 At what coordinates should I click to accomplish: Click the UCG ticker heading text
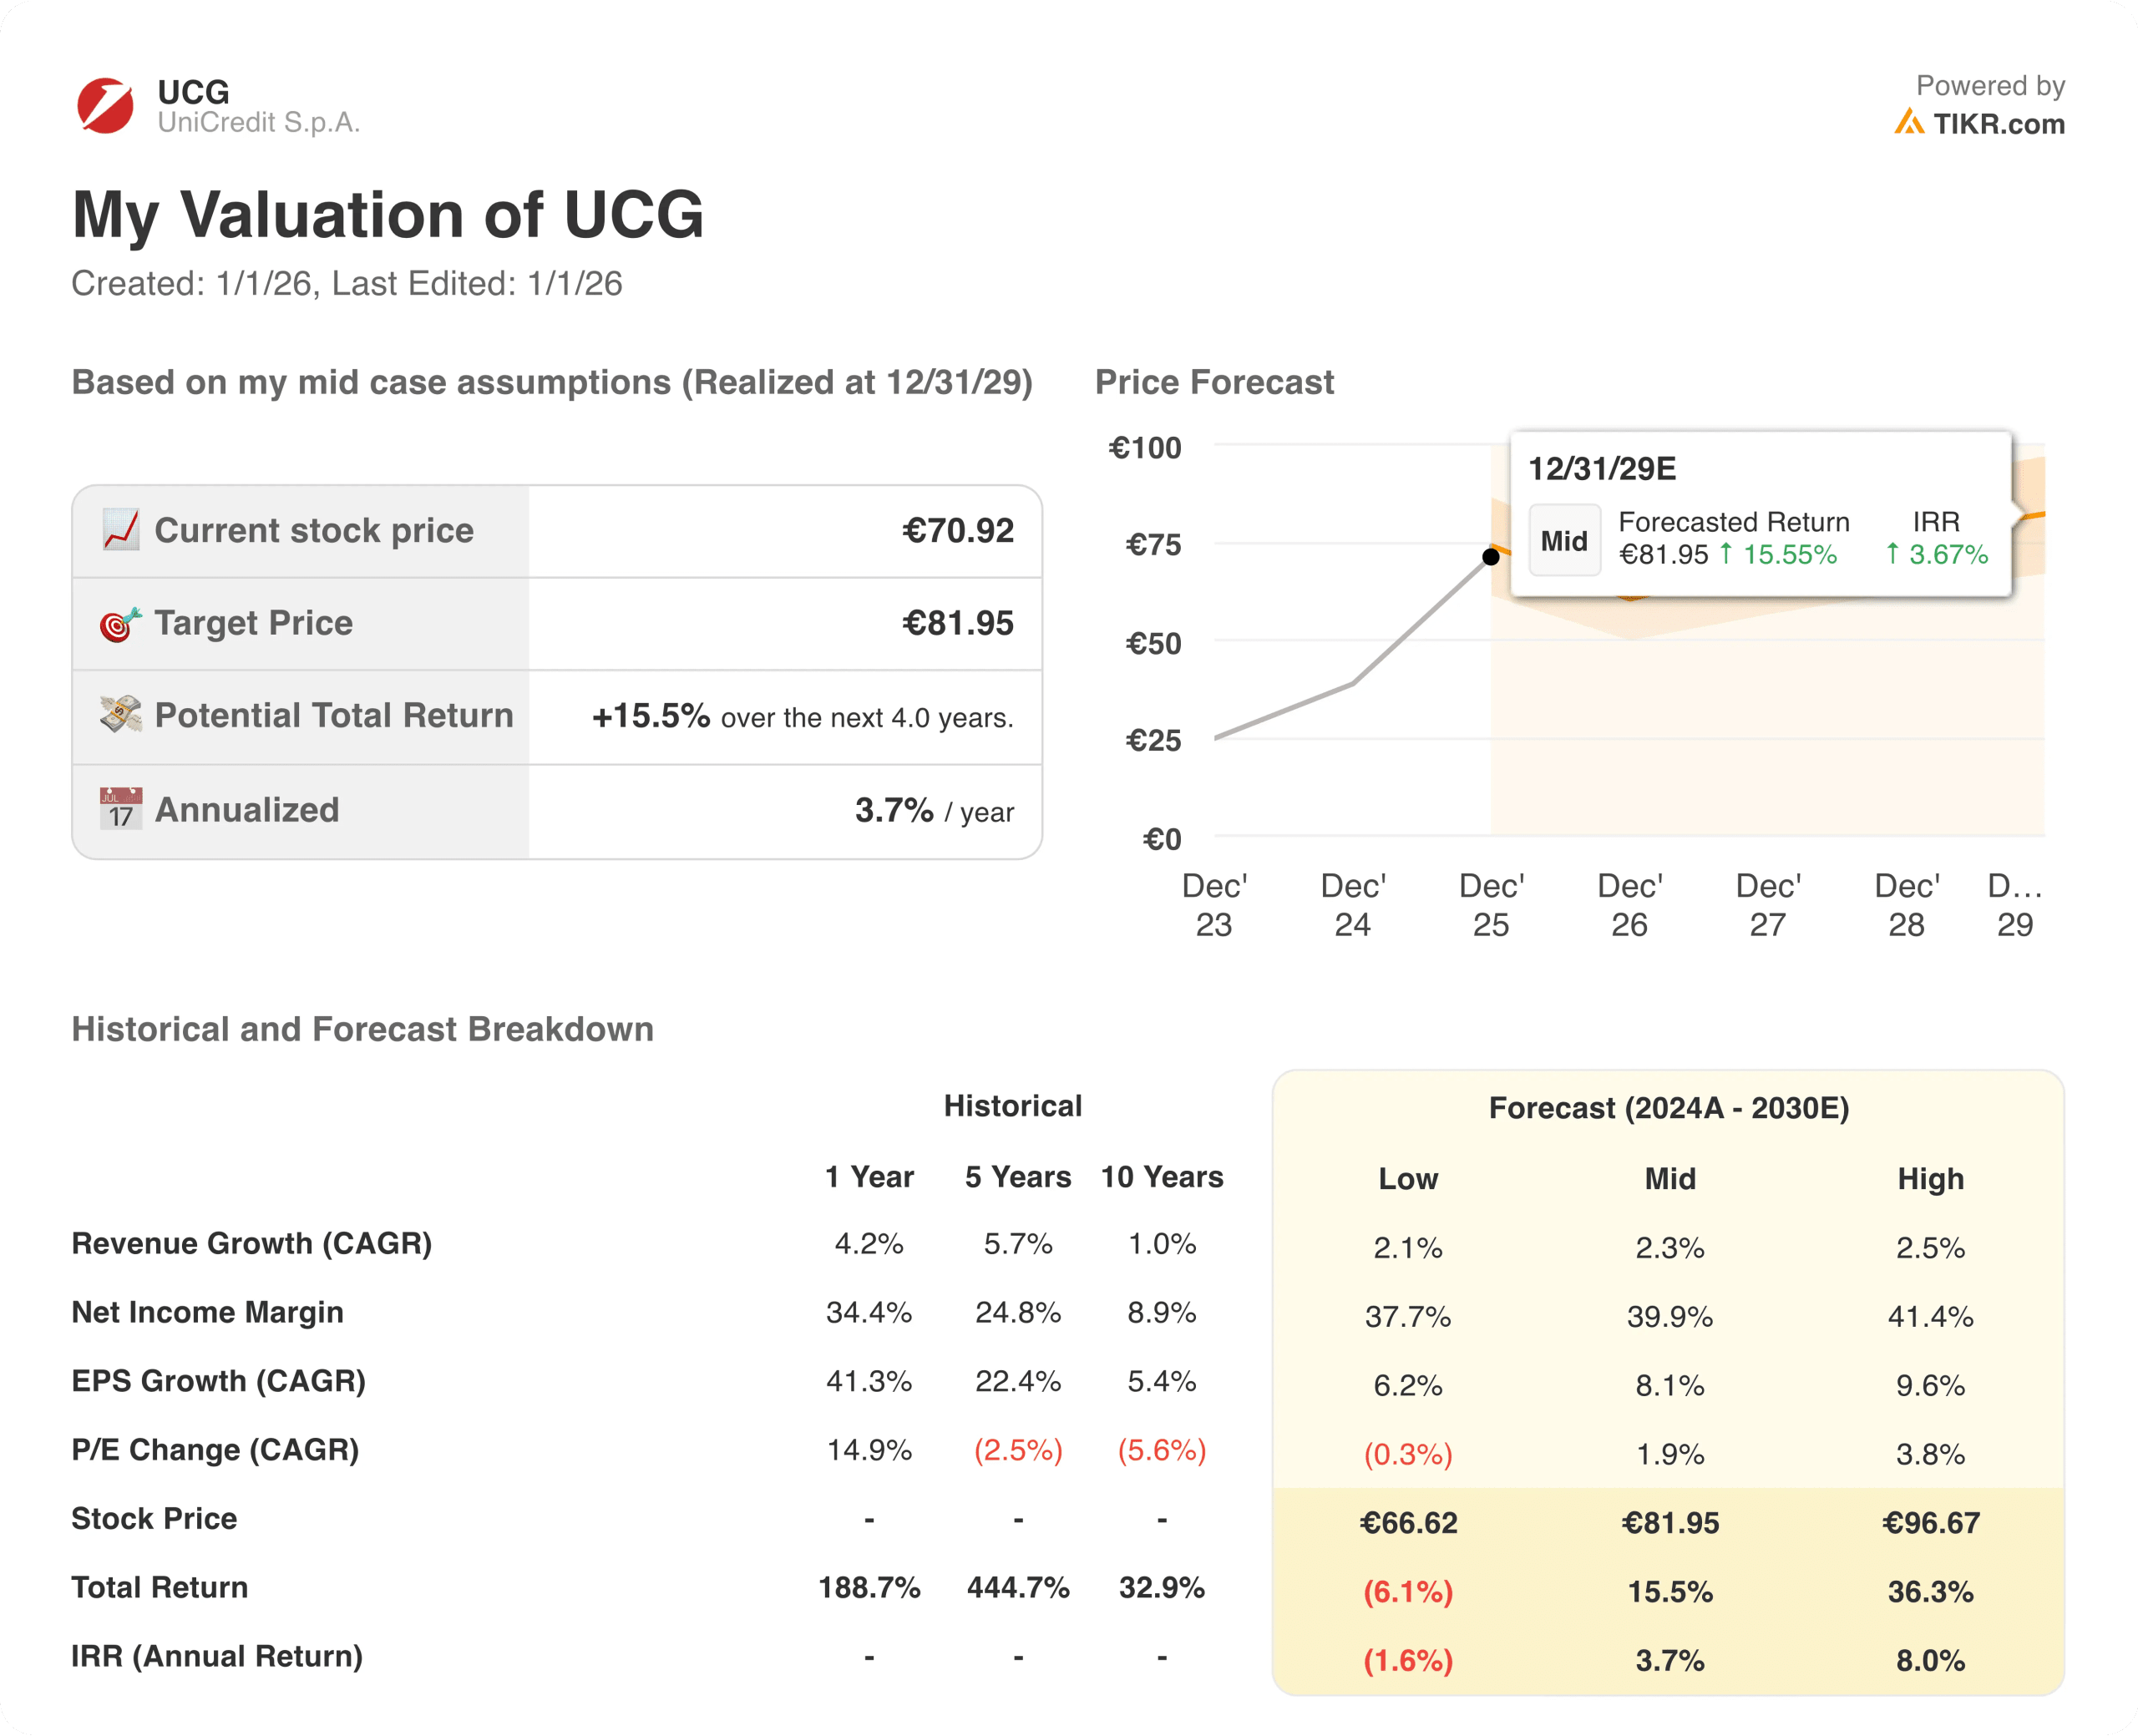click(193, 92)
